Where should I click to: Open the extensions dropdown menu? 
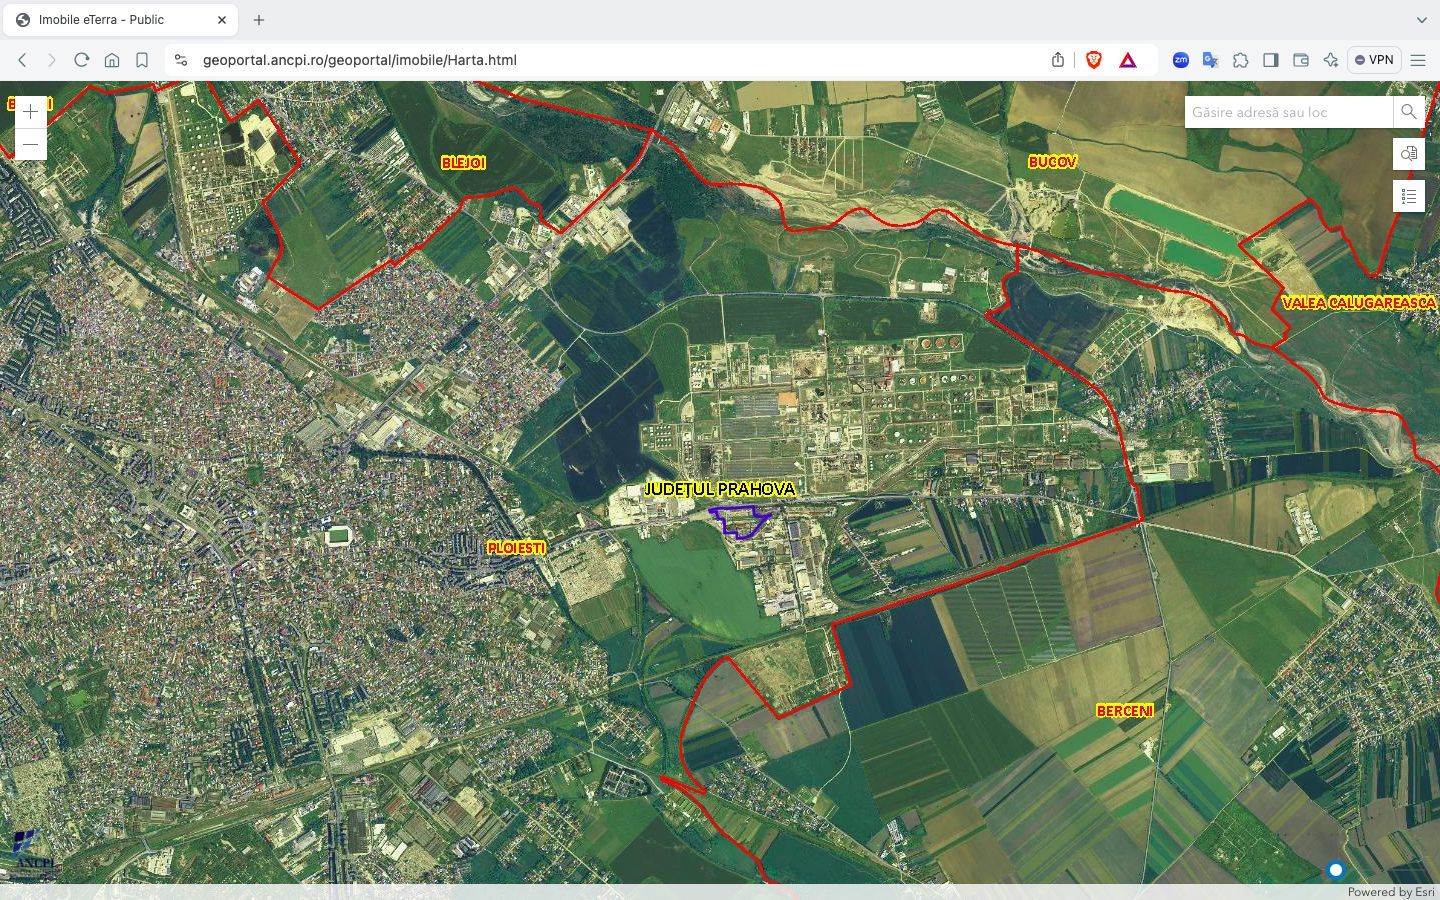1241,60
